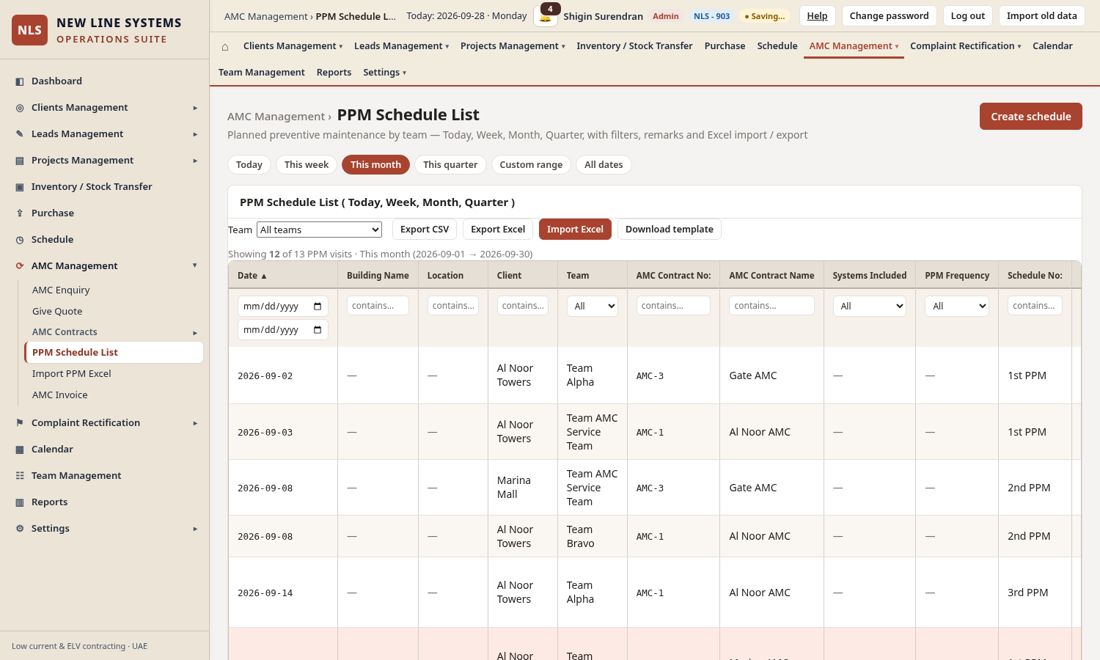Screen dimensions: 1100x660
Task: Expand Projects Management sidebar arrow
Action: (x=195, y=161)
